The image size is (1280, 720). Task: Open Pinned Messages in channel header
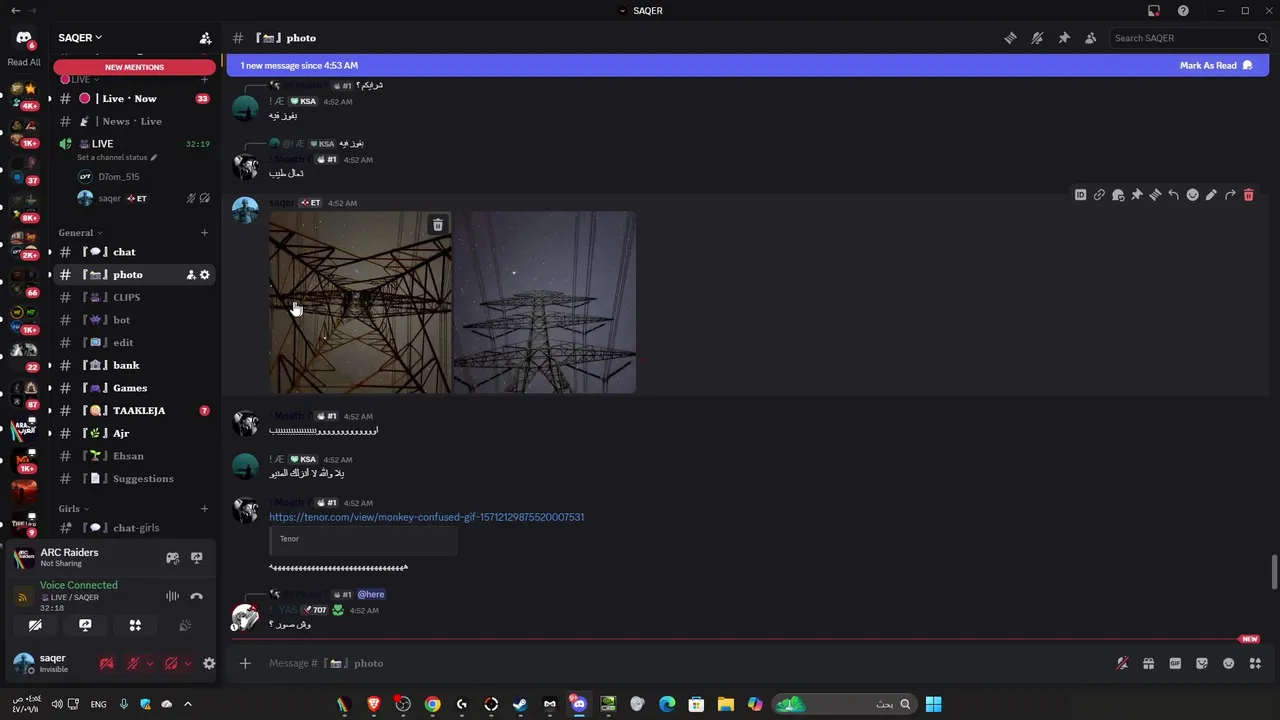coord(1064,38)
